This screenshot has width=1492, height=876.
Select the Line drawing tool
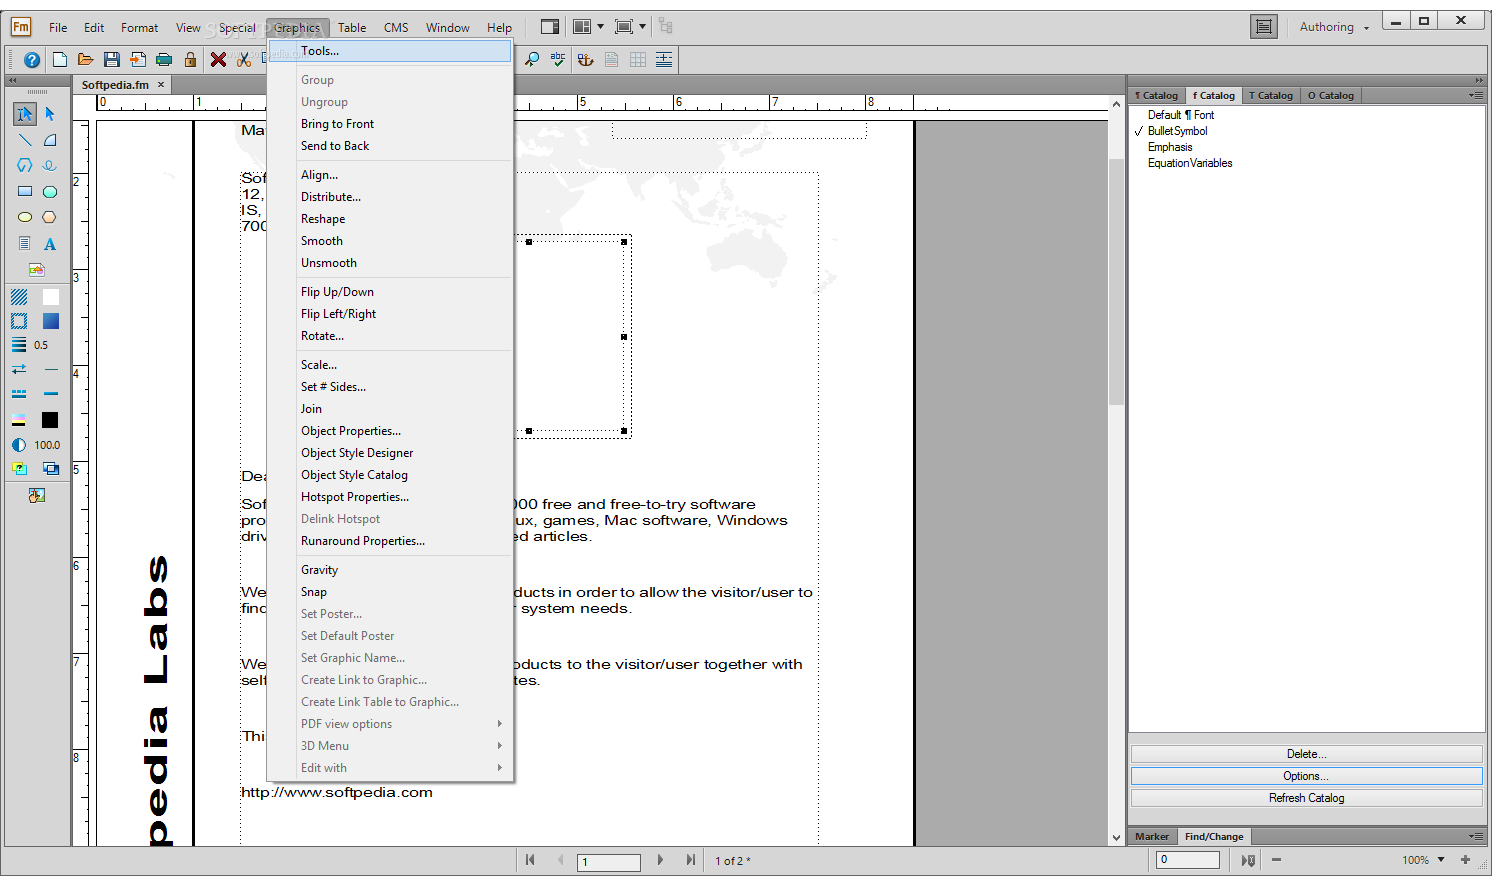[x=25, y=140]
